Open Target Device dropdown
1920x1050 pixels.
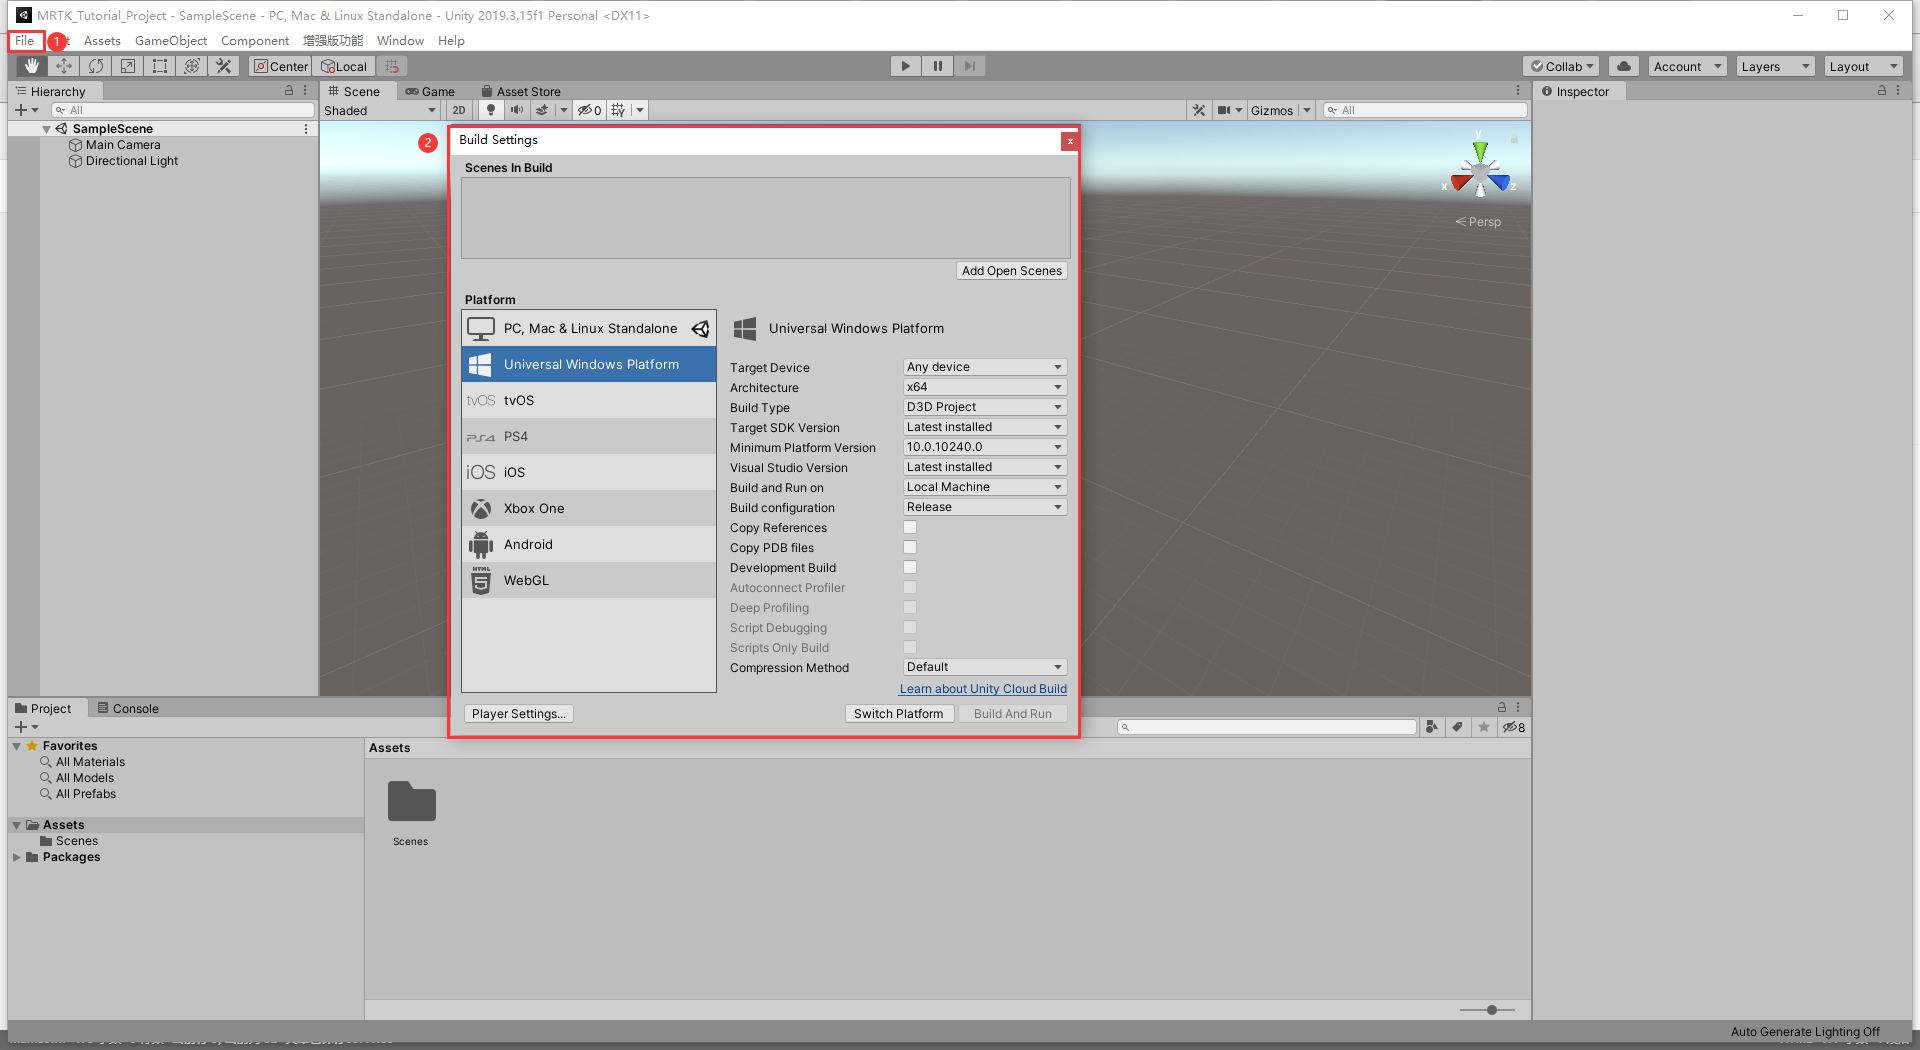985,367
